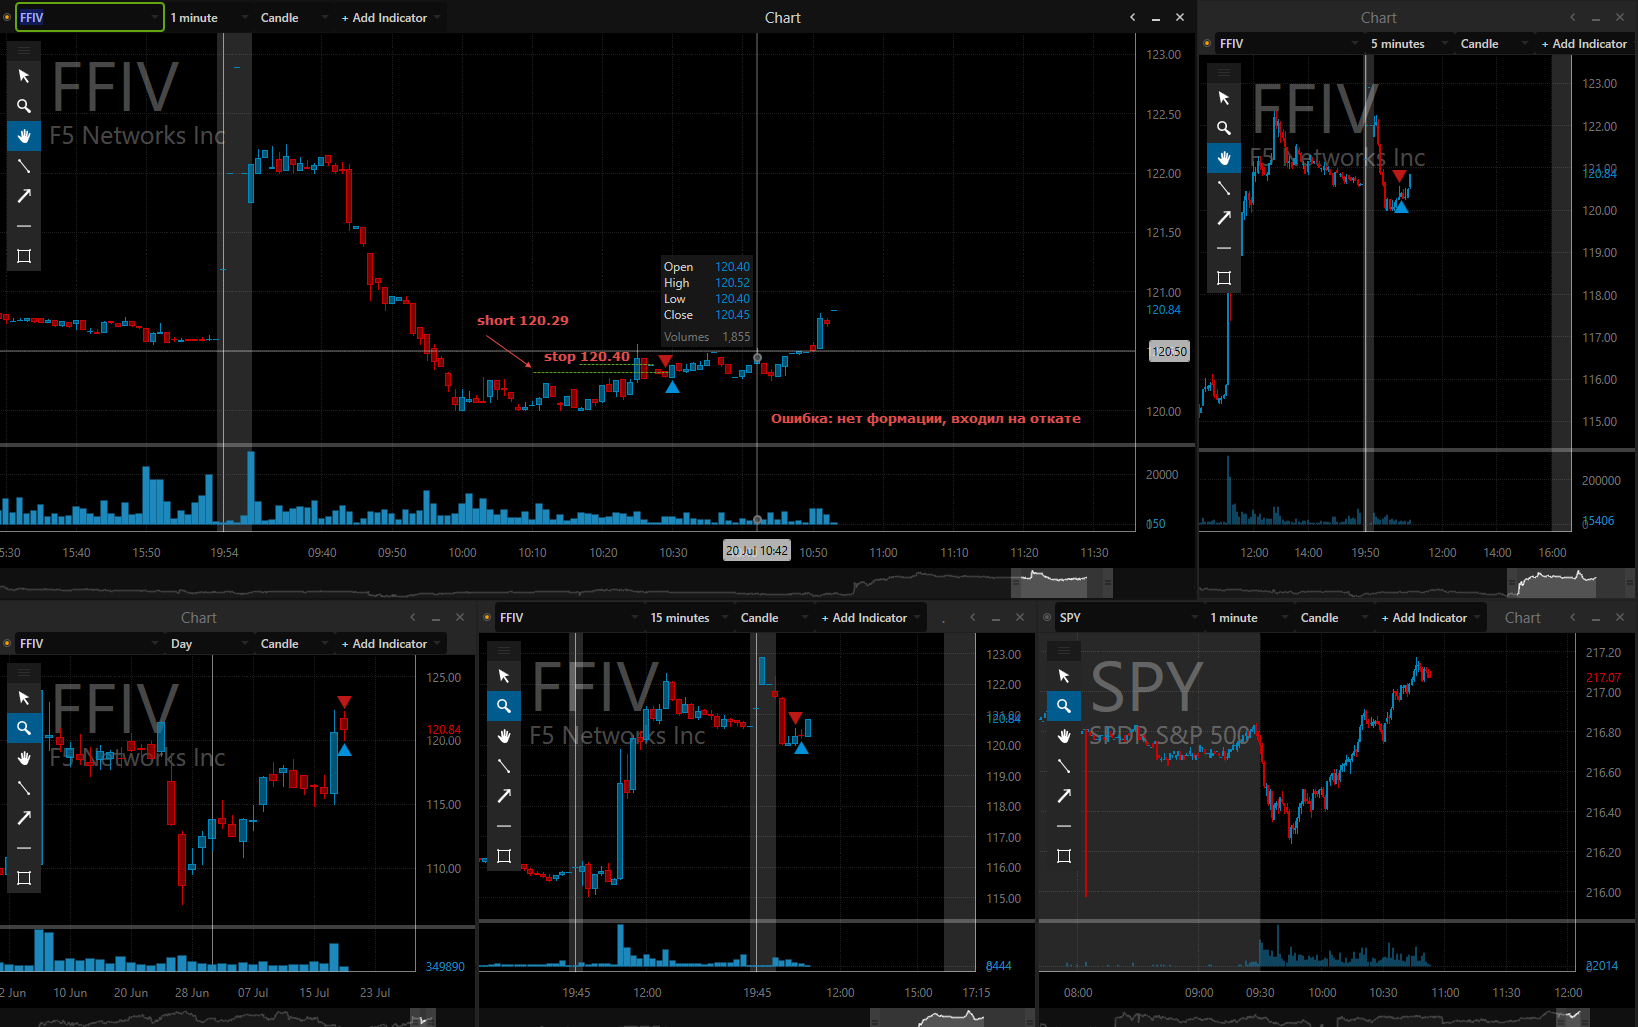Select the trend line tool in the 15 minutes chart
1638x1027 pixels.
point(504,766)
